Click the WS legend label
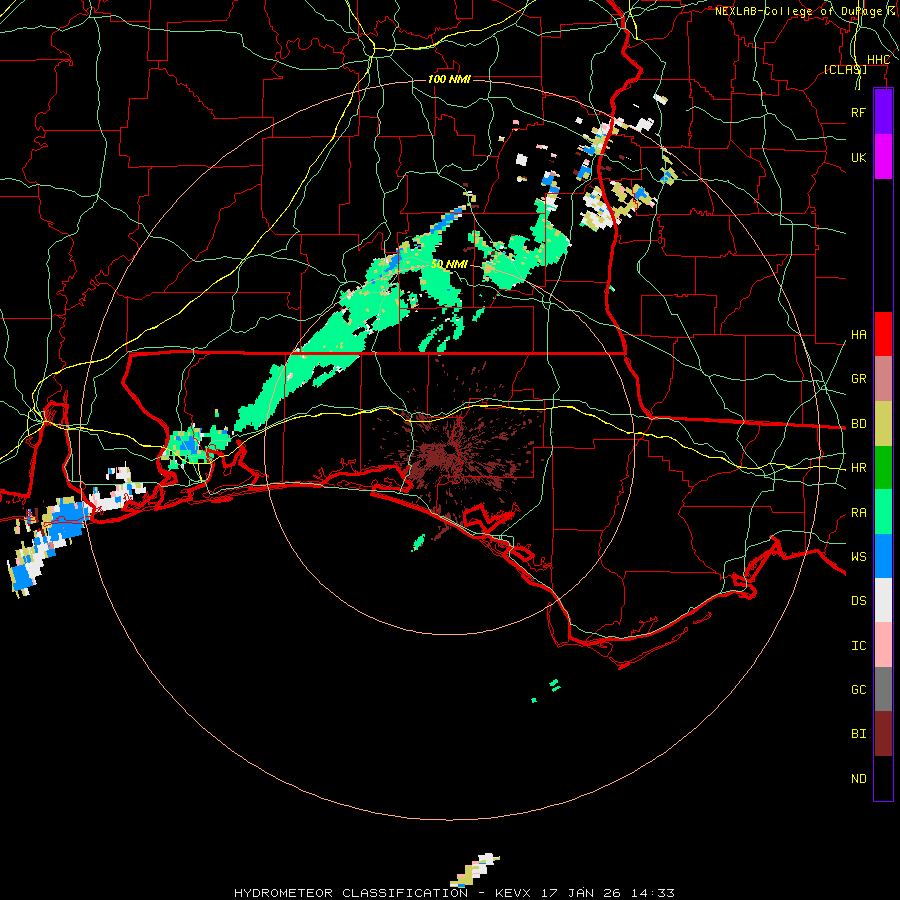Image resolution: width=900 pixels, height=900 pixels. [x=858, y=557]
